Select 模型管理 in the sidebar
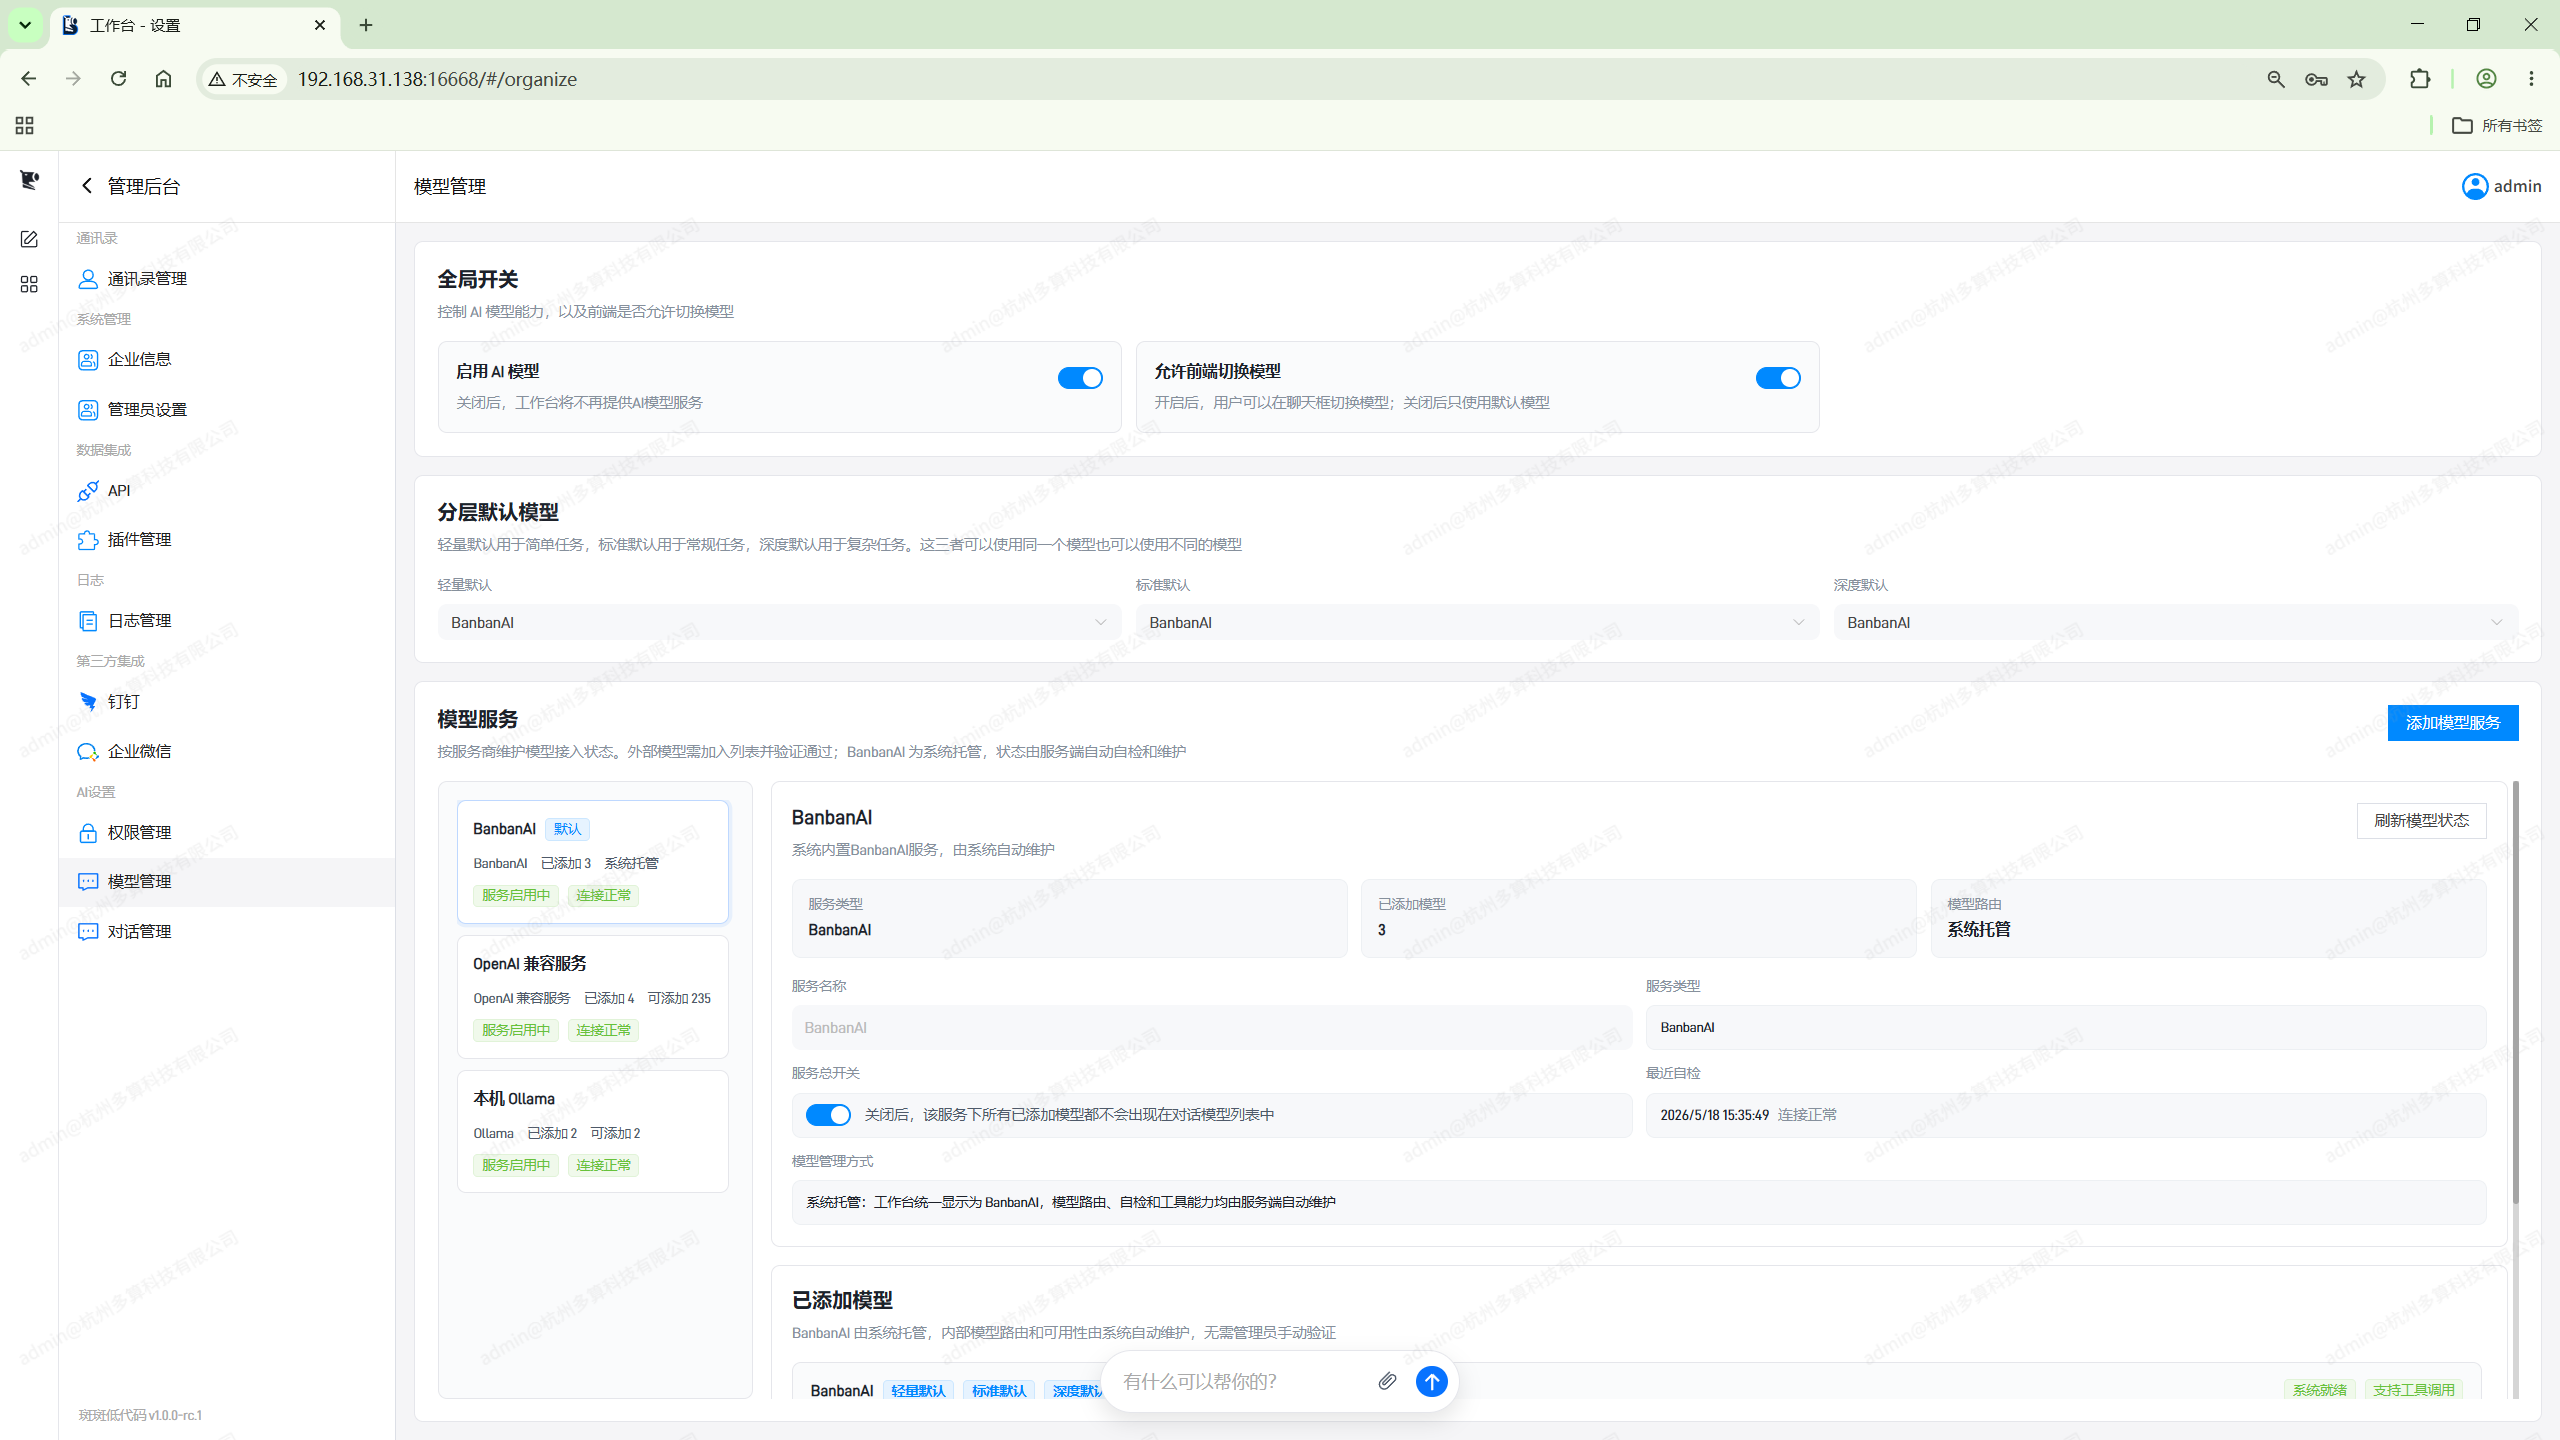The height and width of the screenshot is (1440, 2560). tap(227, 882)
